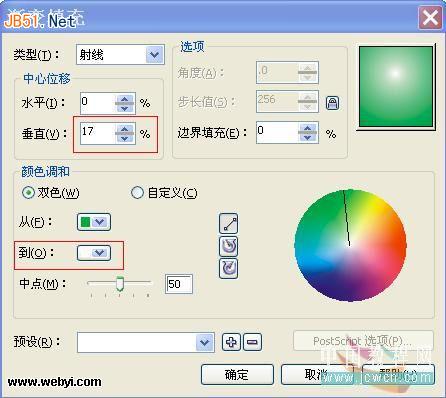446x398 pixels.
Task: Remove preset with the minus button
Action: [x=252, y=342]
